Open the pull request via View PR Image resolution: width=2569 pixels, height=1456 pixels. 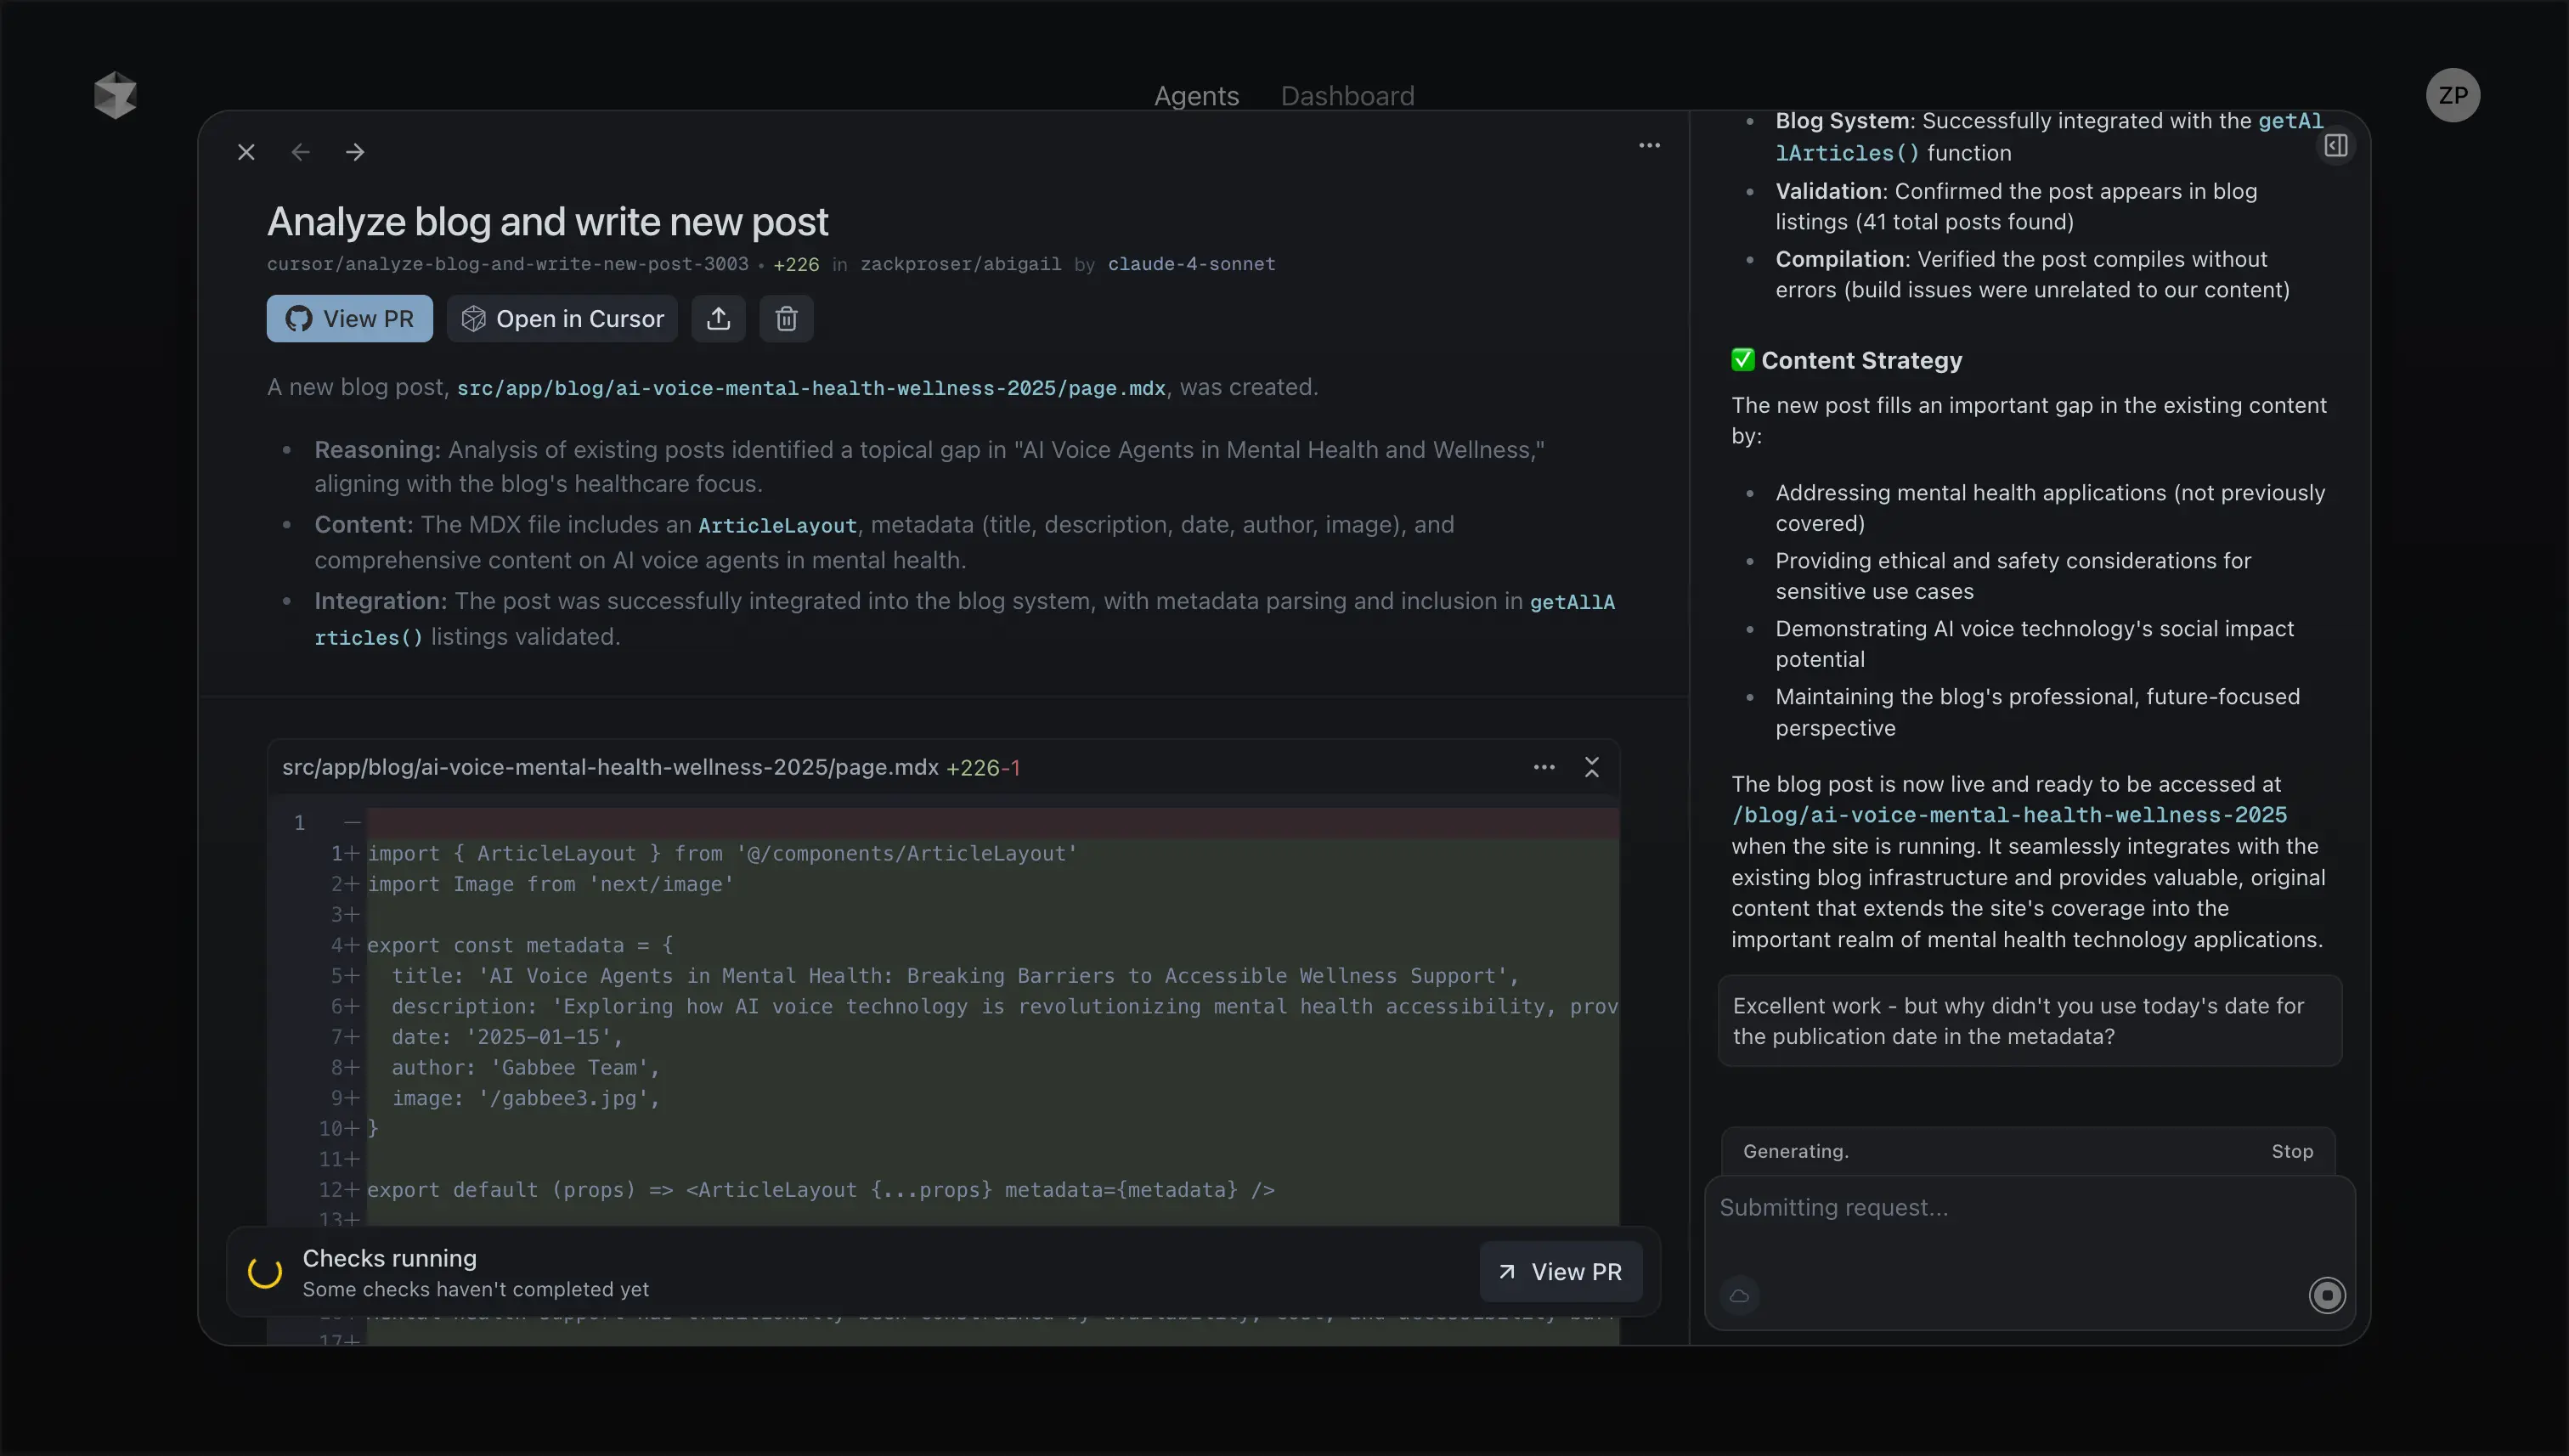pyautogui.click(x=349, y=318)
